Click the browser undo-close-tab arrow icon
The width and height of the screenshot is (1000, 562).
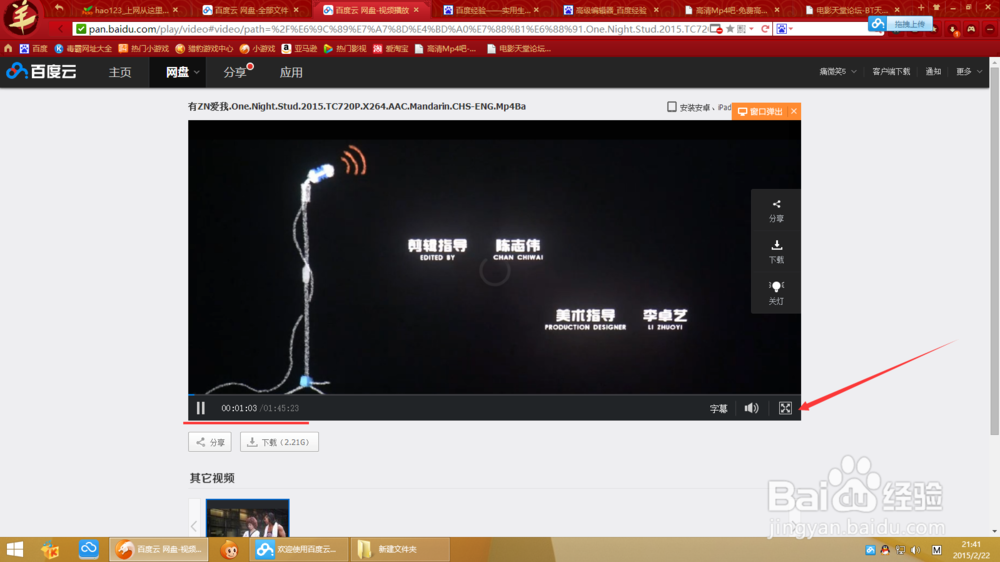(59, 8)
